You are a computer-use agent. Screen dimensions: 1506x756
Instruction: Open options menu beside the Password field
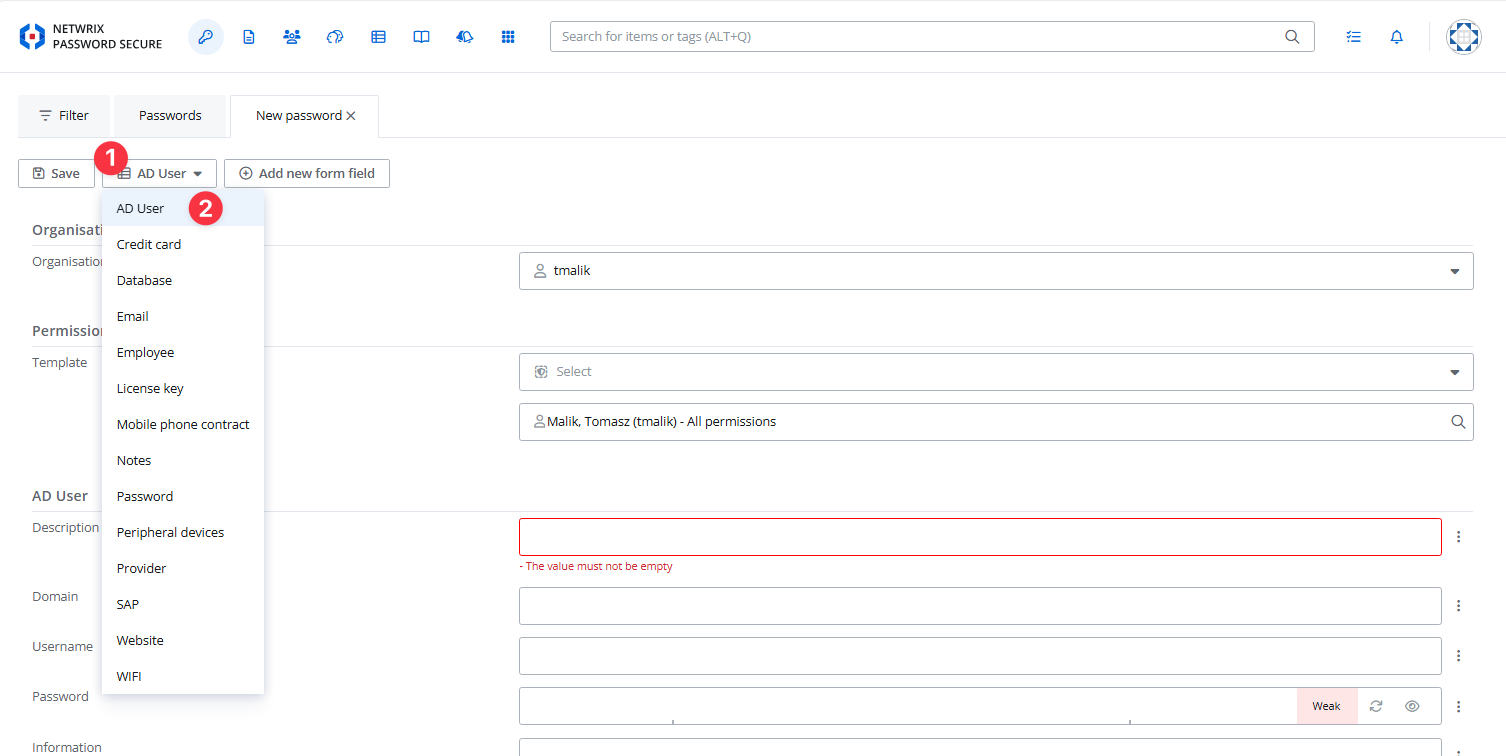(x=1458, y=705)
